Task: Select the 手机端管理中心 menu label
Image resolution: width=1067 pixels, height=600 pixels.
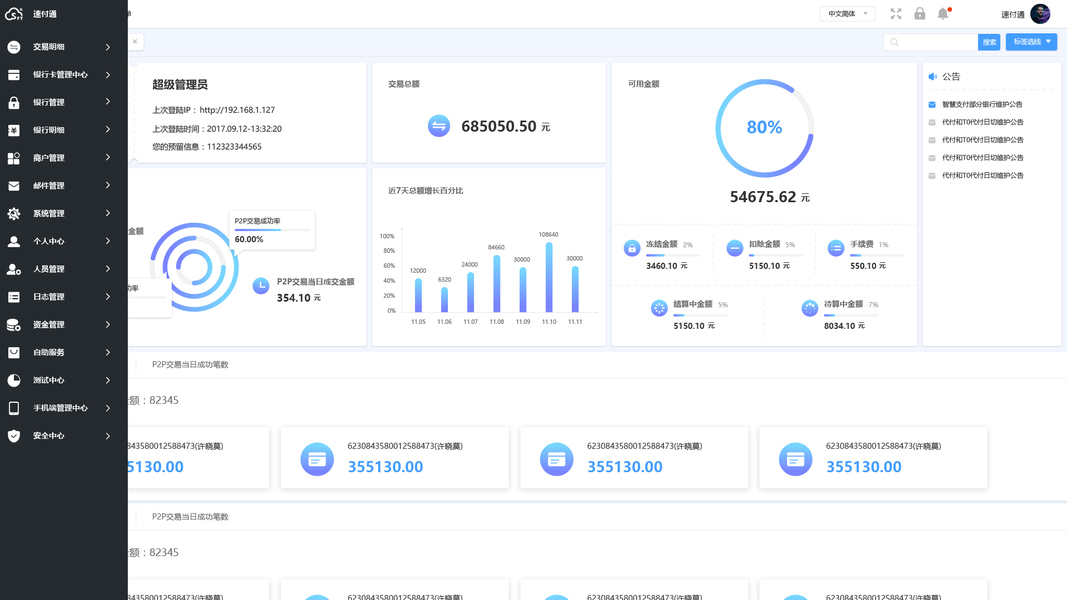Action: click(x=61, y=408)
